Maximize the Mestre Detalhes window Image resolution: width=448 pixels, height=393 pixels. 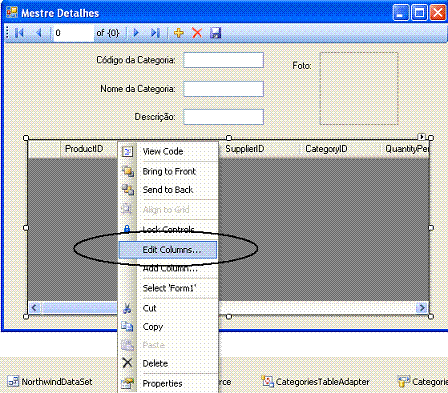point(419,13)
